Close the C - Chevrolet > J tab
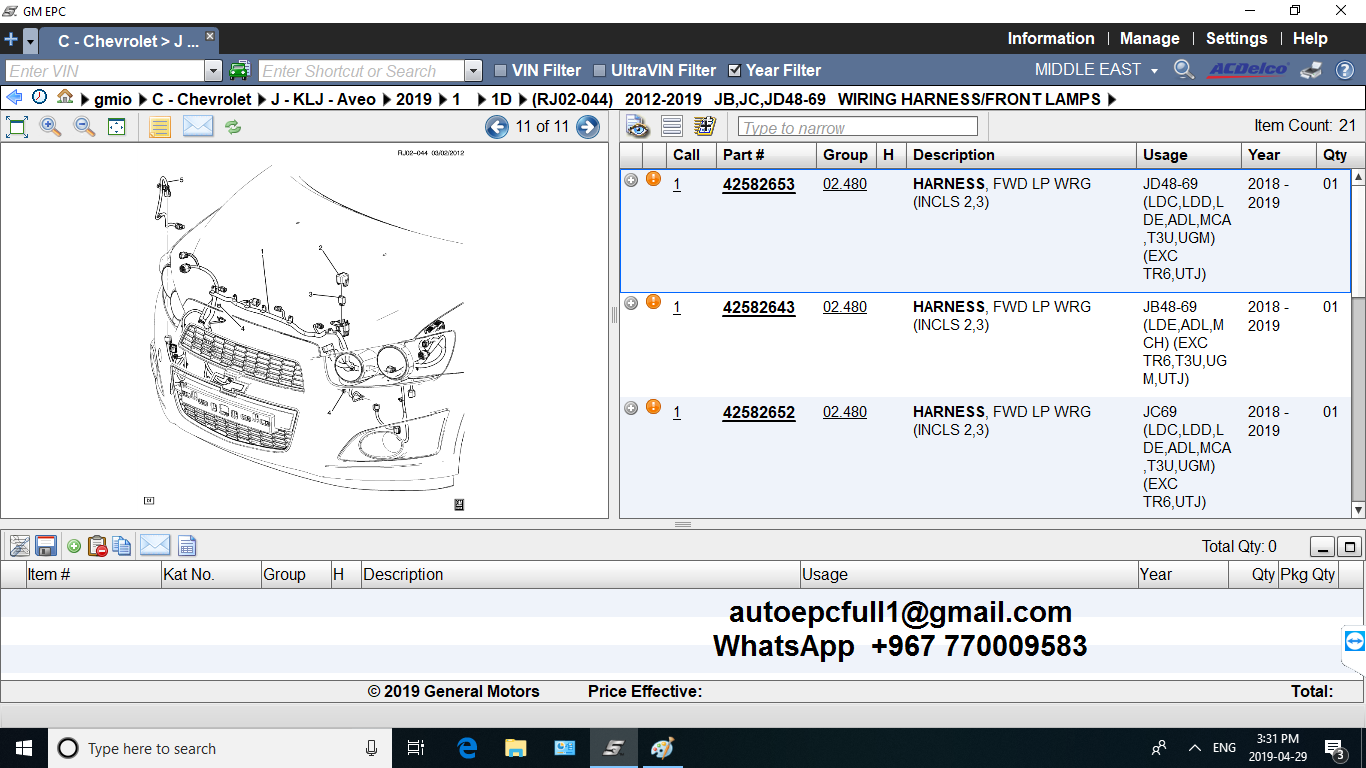Viewport: 1366px width, 768px height. [x=210, y=37]
